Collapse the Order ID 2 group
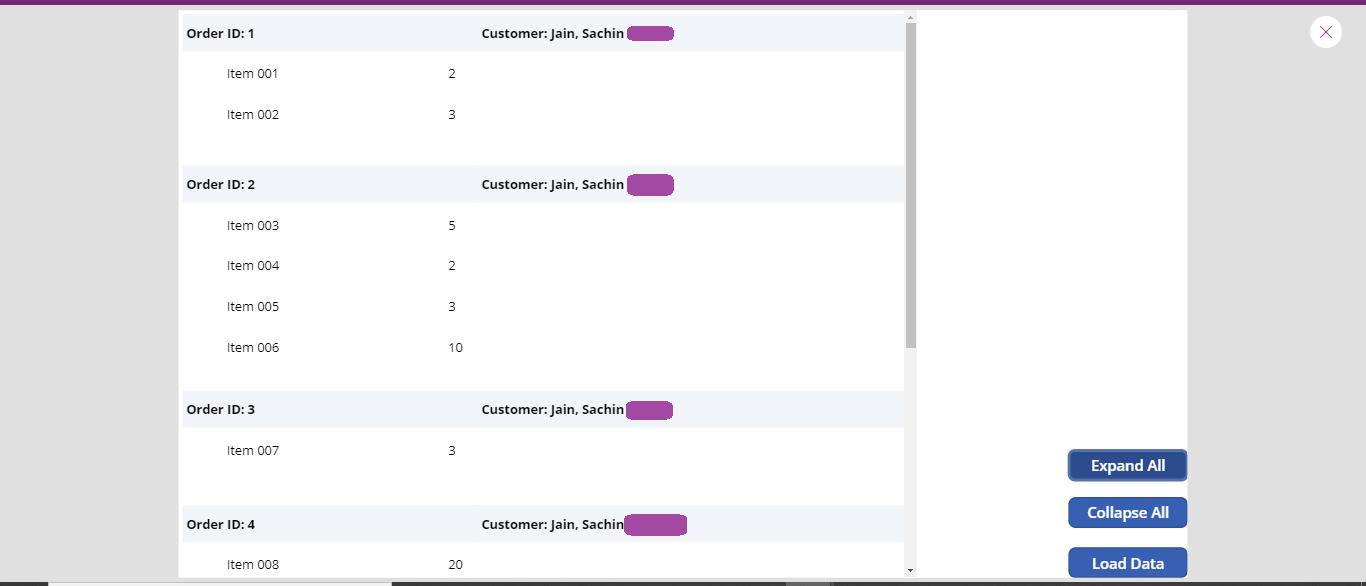 coord(219,184)
